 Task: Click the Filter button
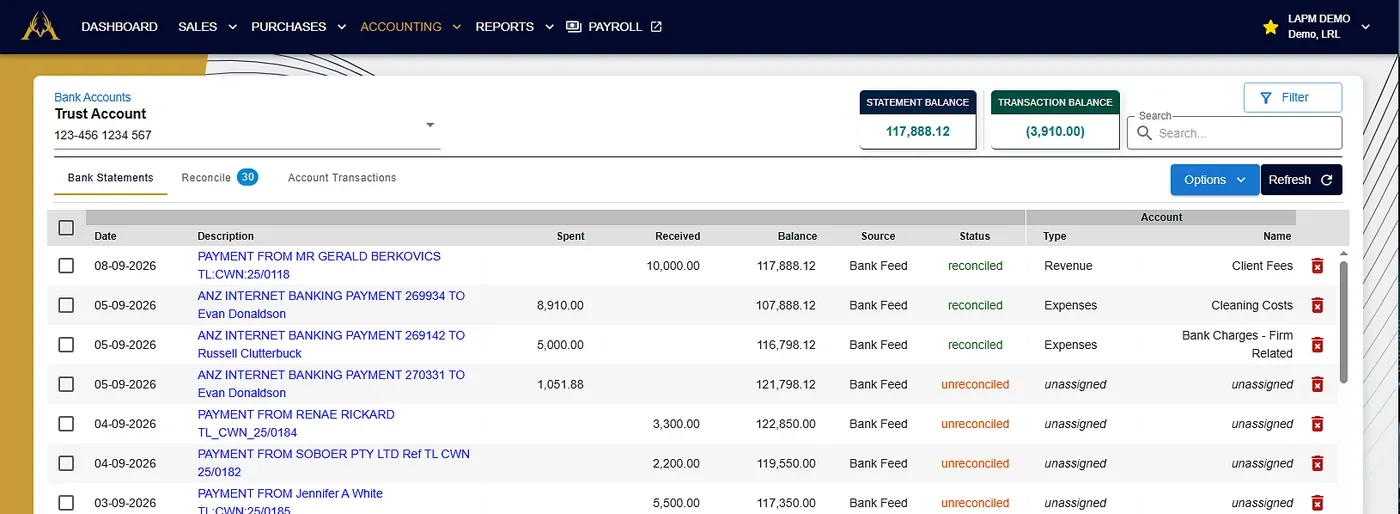[1293, 97]
